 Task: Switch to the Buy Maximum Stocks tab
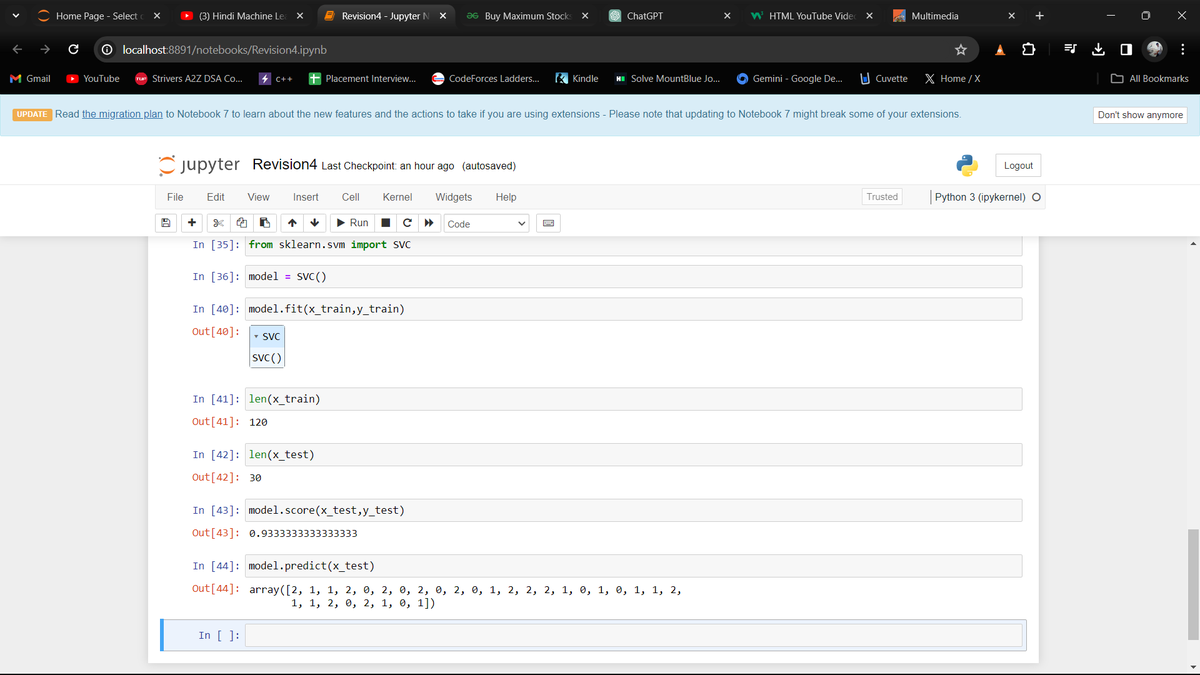click(x=526, y=16)
